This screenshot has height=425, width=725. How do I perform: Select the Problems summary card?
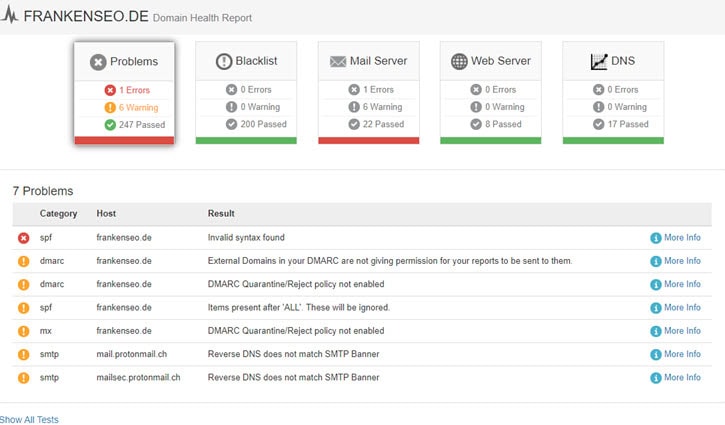click(x=124, y=92)
